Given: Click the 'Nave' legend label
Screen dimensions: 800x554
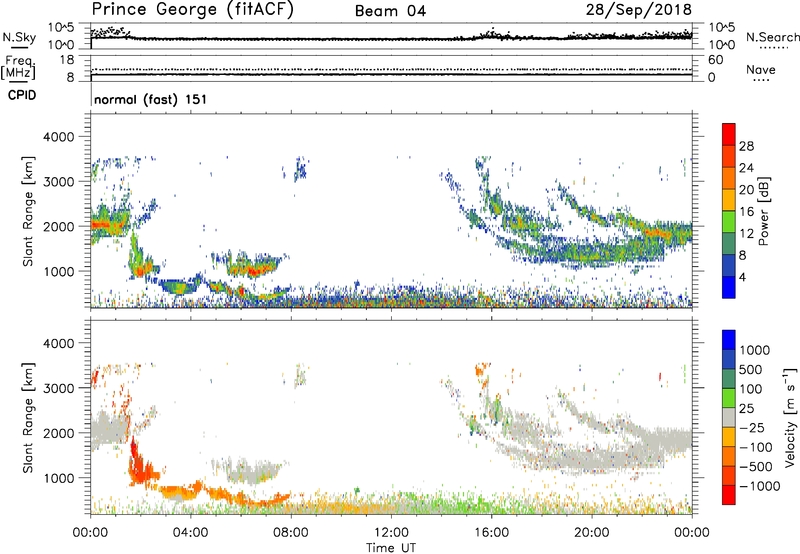Looking at the screenshot, I should (x=761, y=70).
